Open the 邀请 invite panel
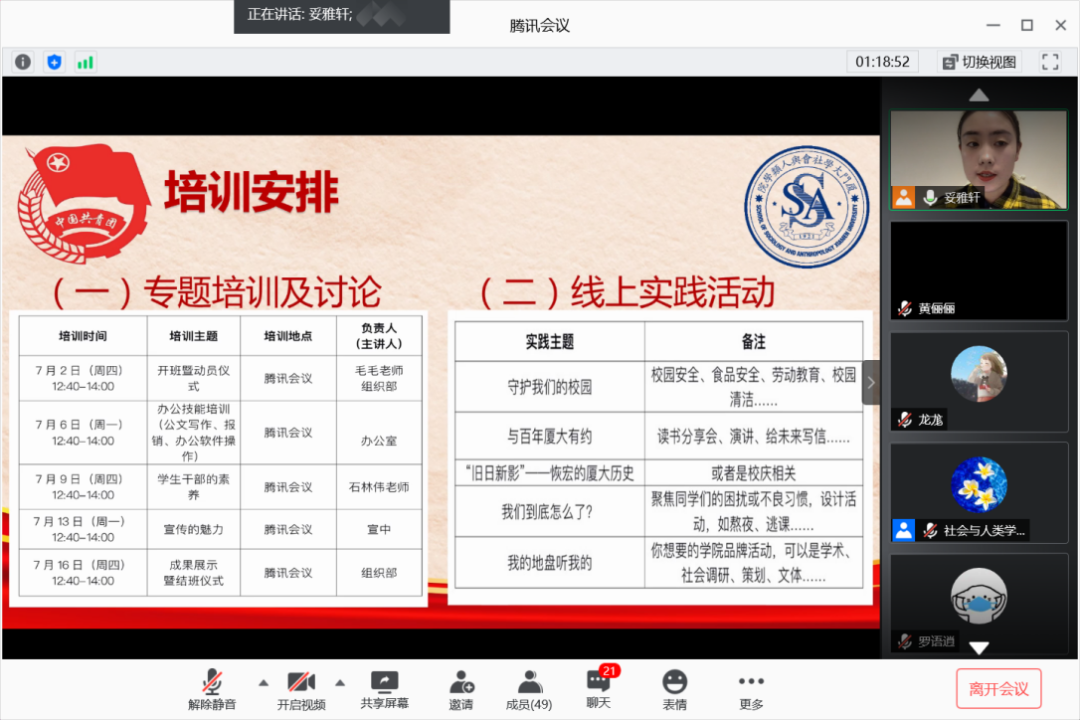Viewport: 1080px width, 720px height. click(x=461, y=690)
